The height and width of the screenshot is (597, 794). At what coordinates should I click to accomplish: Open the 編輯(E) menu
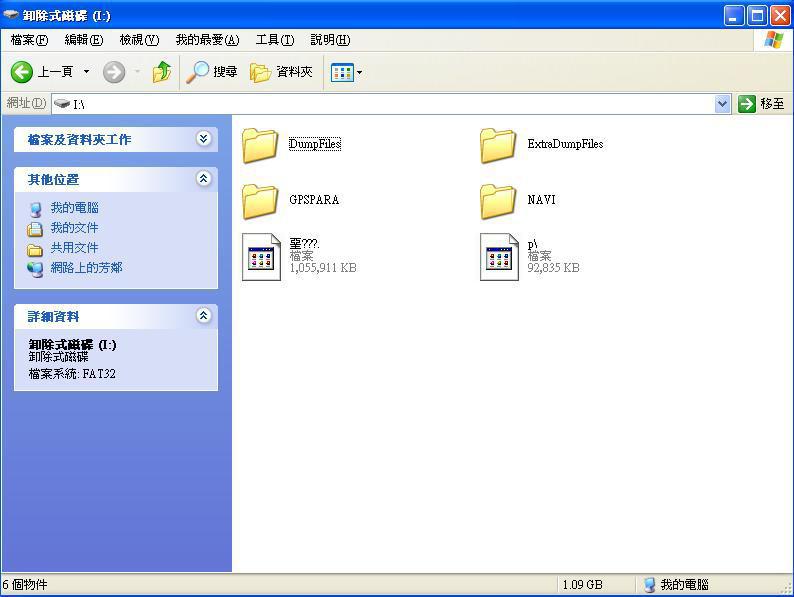[x=84, y=40]
